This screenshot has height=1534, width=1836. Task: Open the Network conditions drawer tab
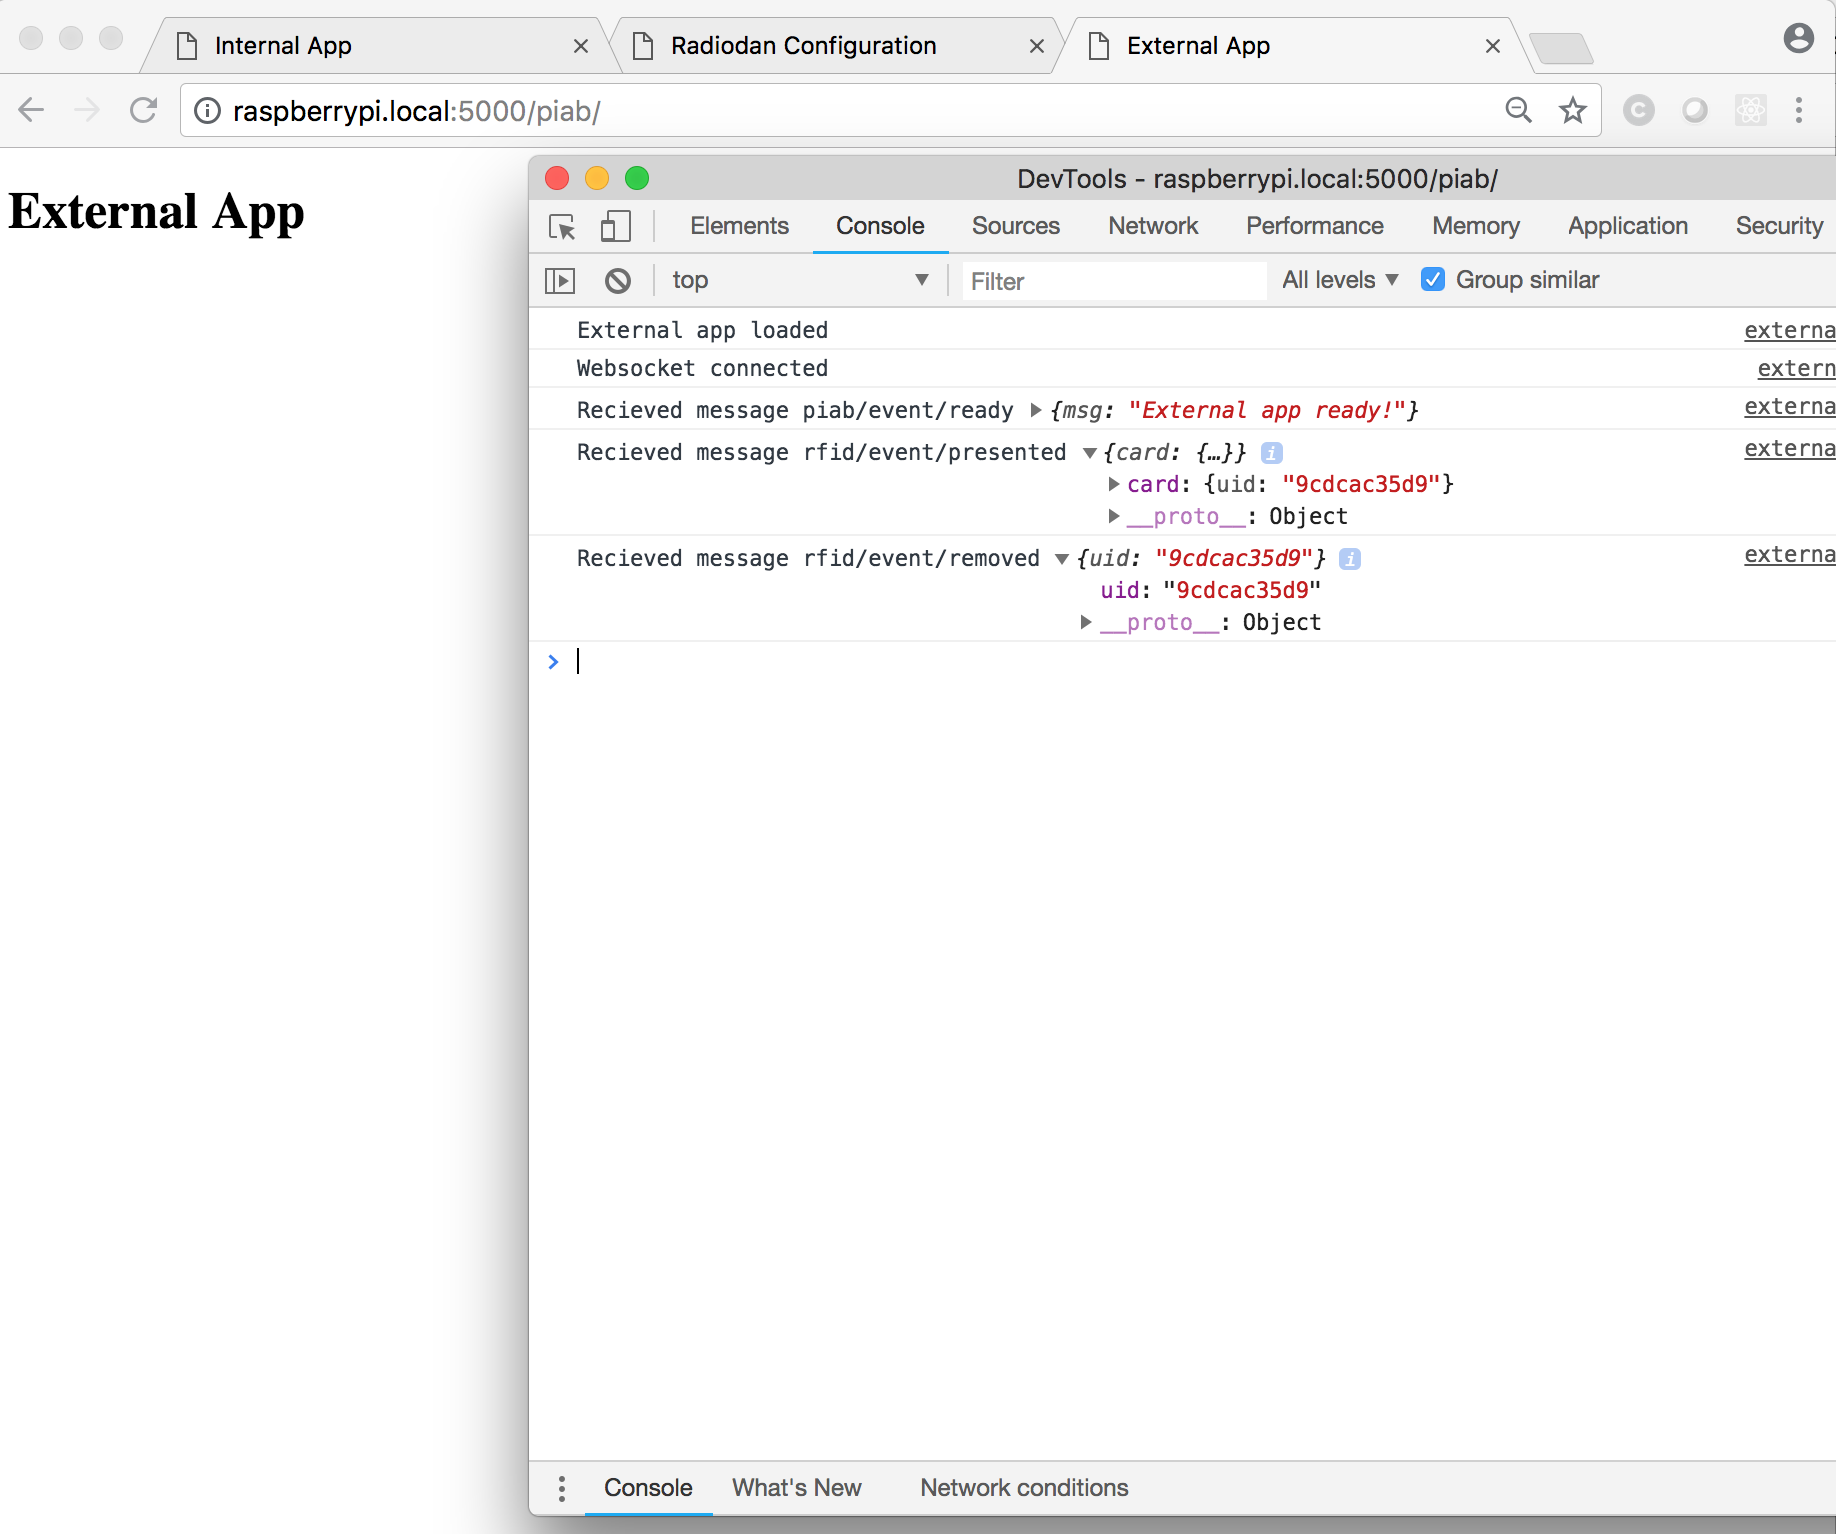point(1024,1488)
